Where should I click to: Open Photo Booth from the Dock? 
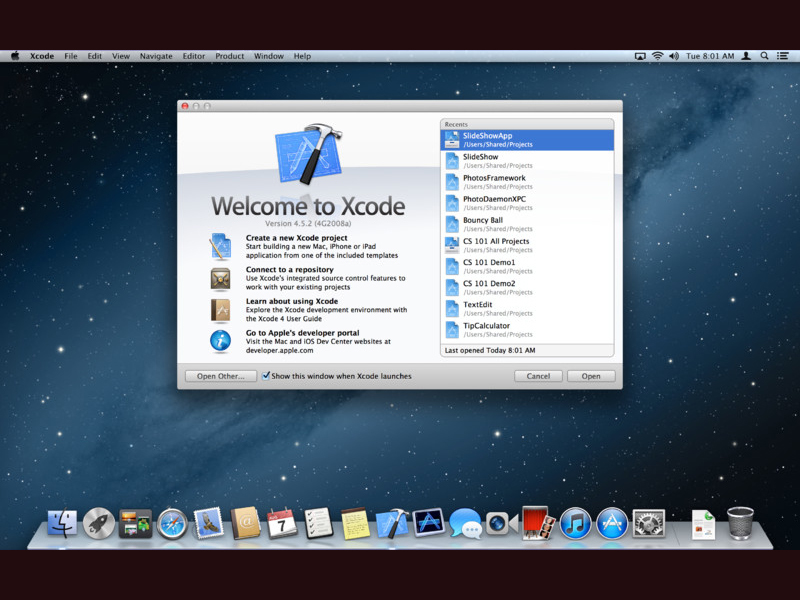[x=538, y=522]
